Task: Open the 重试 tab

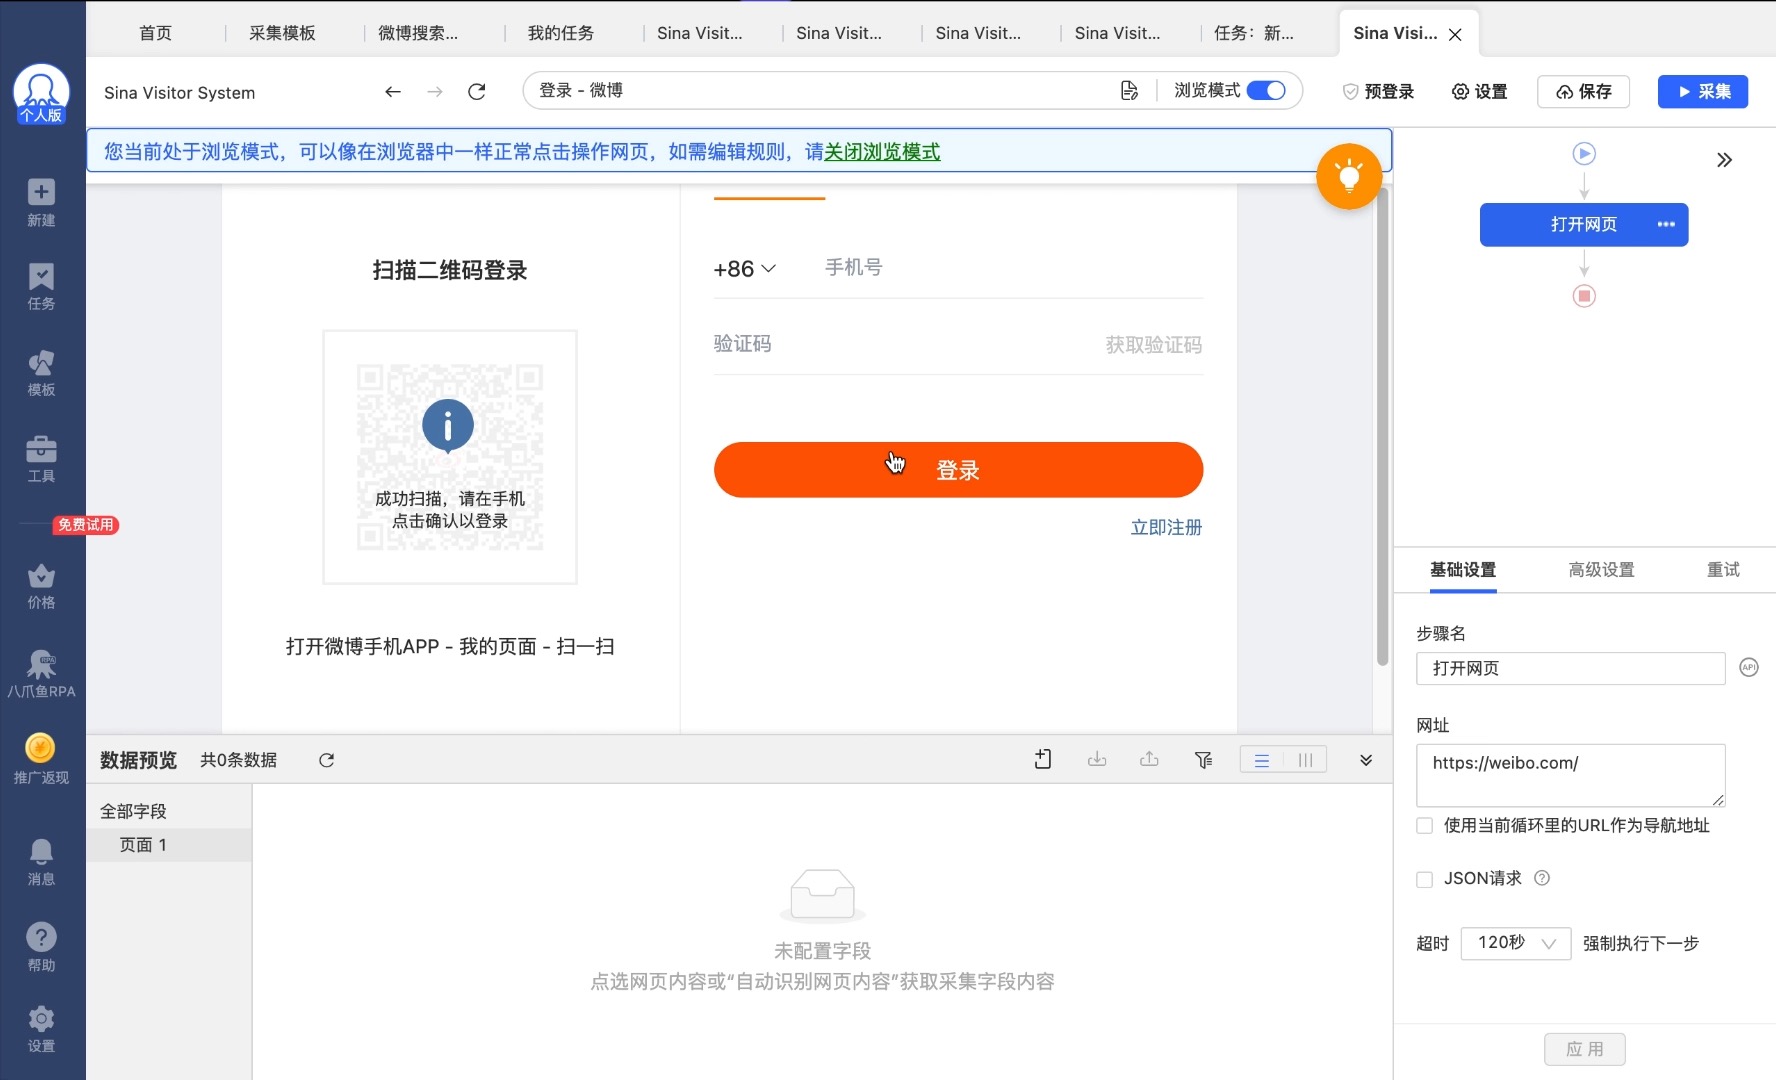Action: pos(1723,570)
